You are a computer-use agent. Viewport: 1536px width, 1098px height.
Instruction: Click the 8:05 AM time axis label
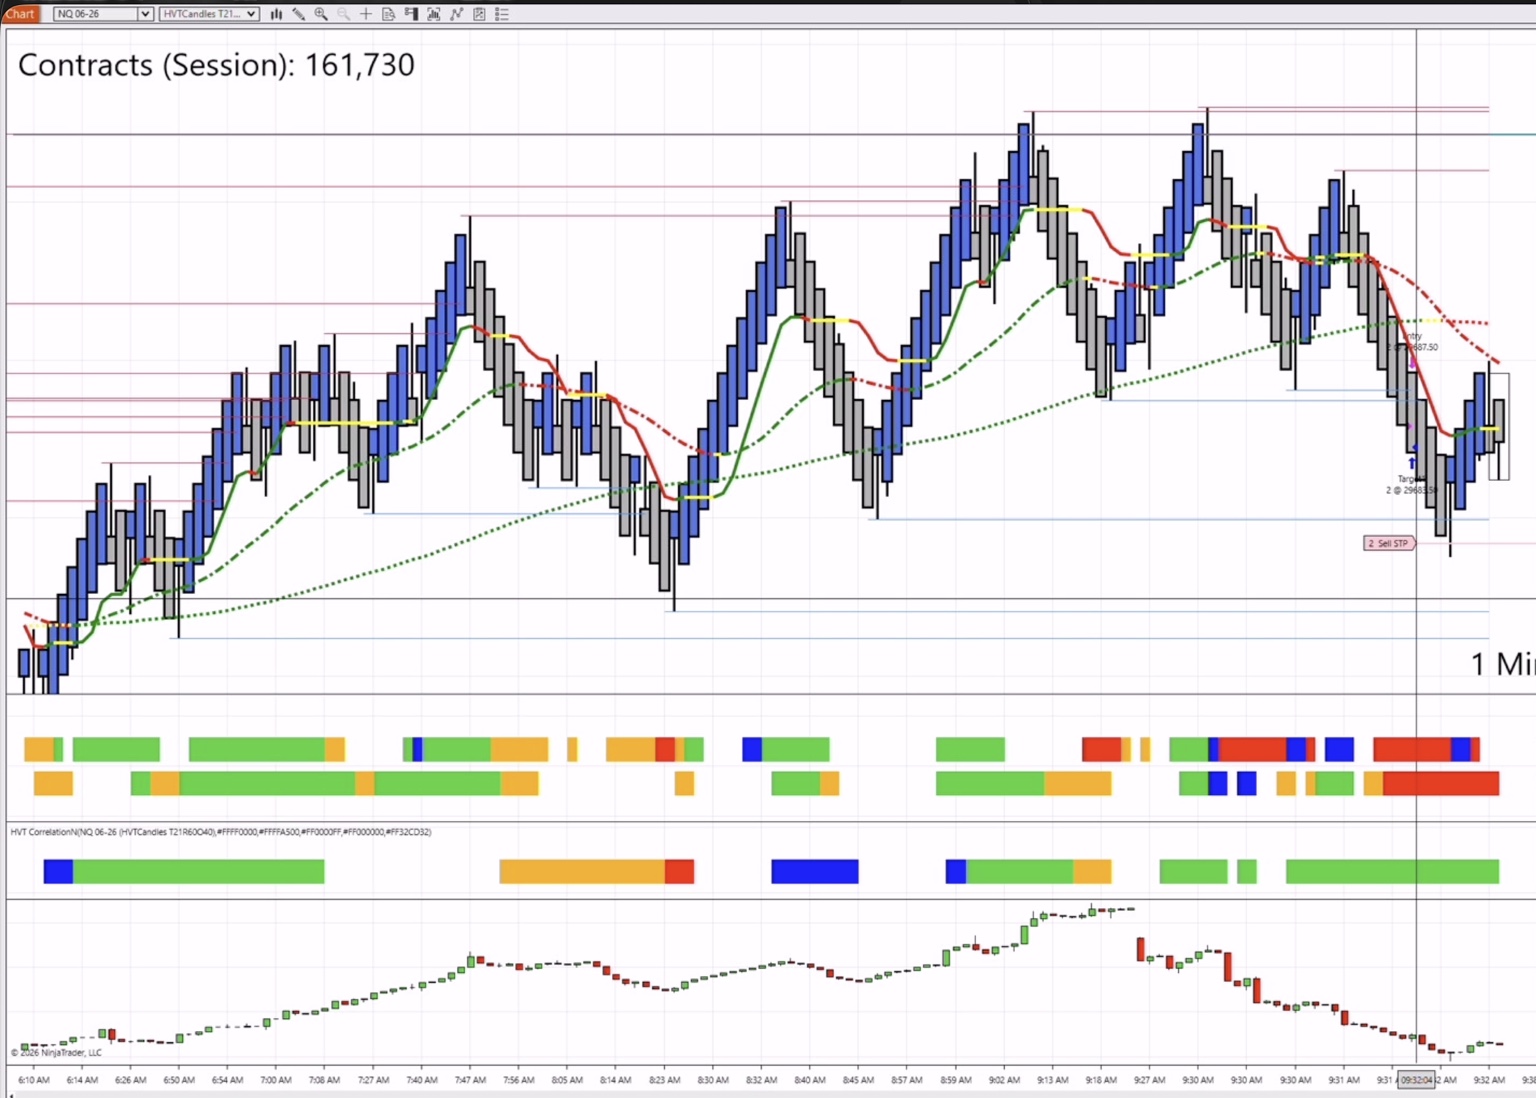pos(567,1080)
